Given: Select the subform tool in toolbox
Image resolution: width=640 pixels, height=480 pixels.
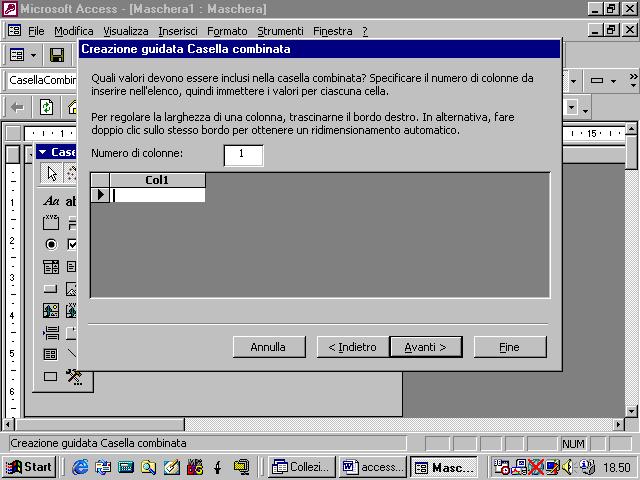Looking at the screenshot, I should [x=51, y=354].
